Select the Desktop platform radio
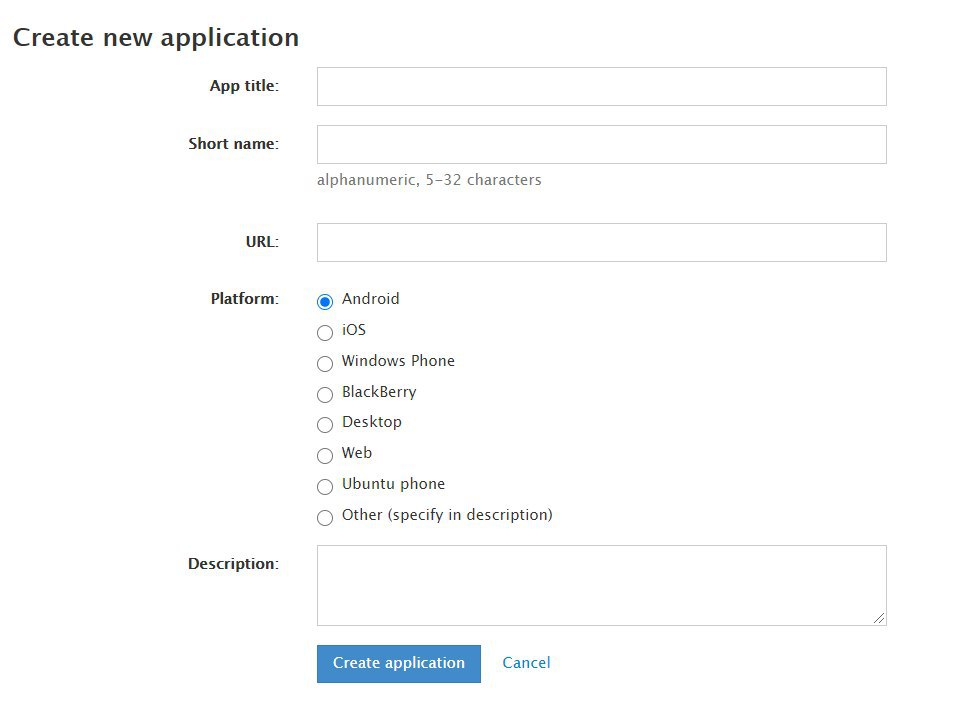The width and height of the screenshot is (956, 722). [325, 424]
